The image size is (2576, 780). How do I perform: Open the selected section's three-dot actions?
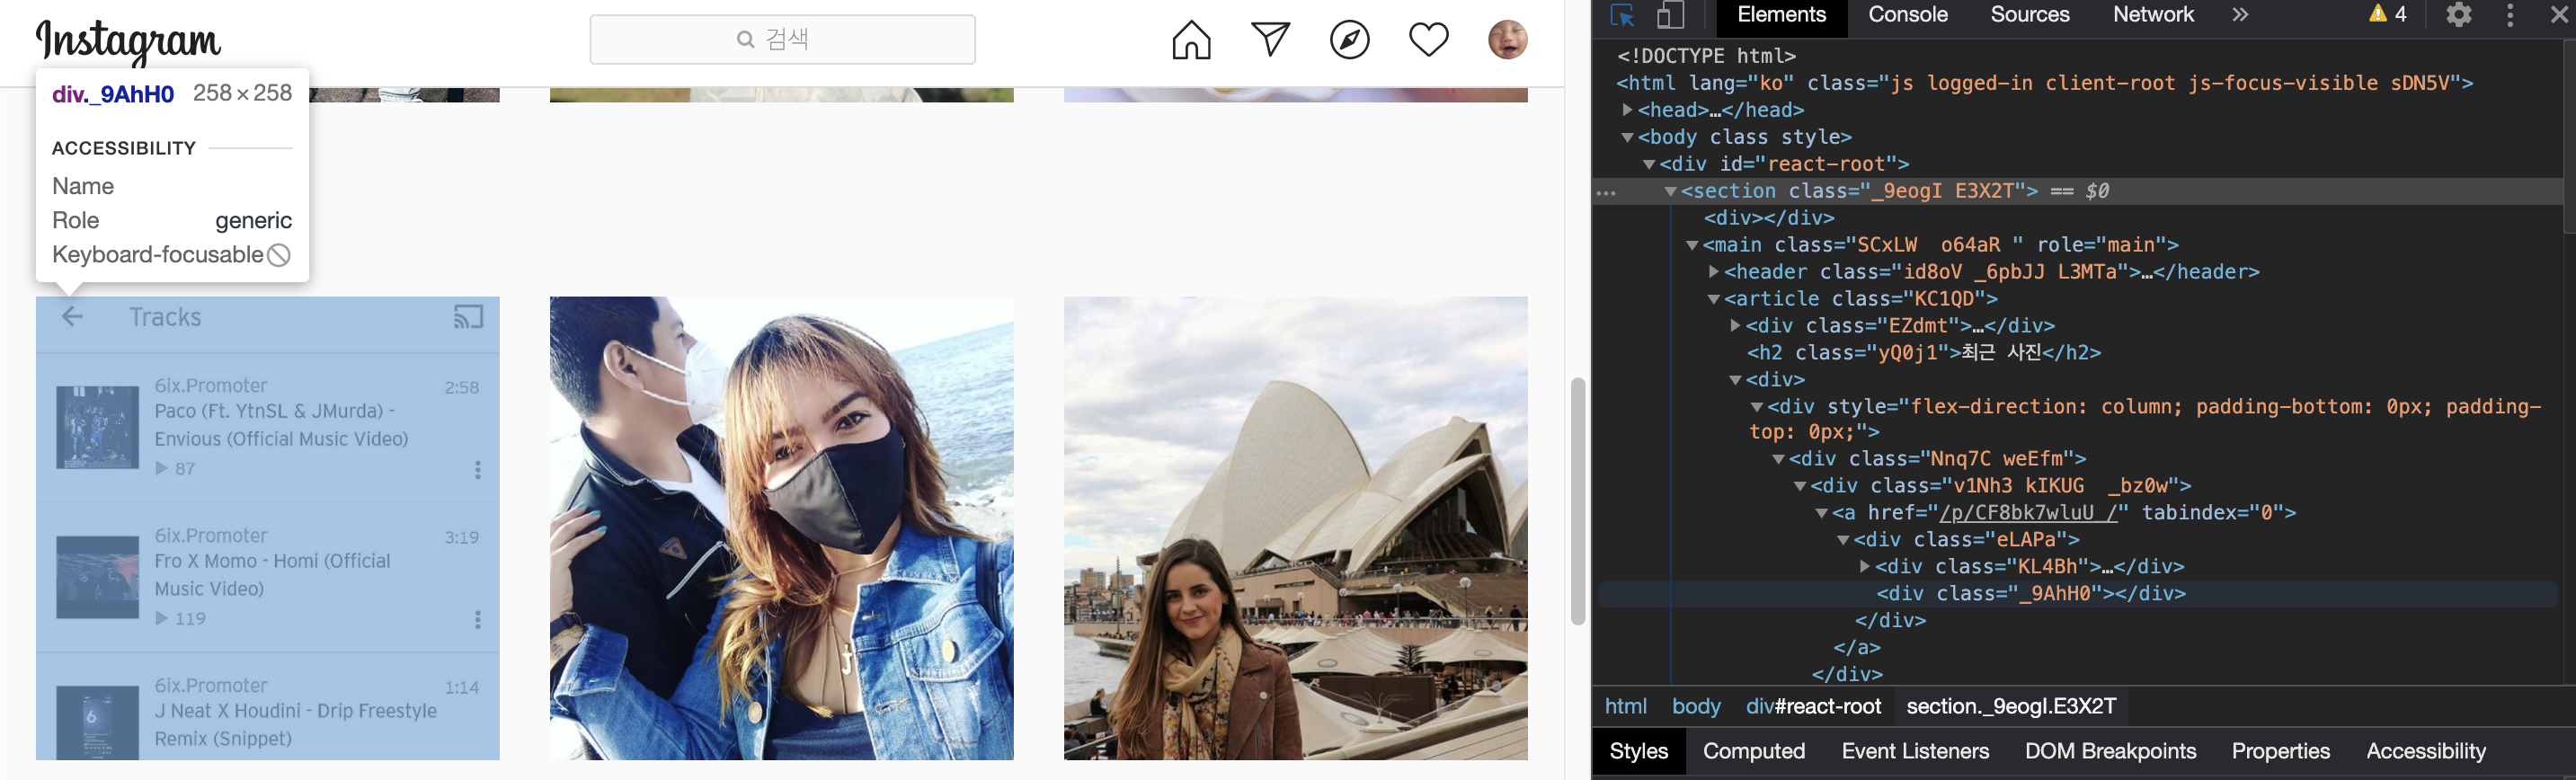[x=1607, y=192]
